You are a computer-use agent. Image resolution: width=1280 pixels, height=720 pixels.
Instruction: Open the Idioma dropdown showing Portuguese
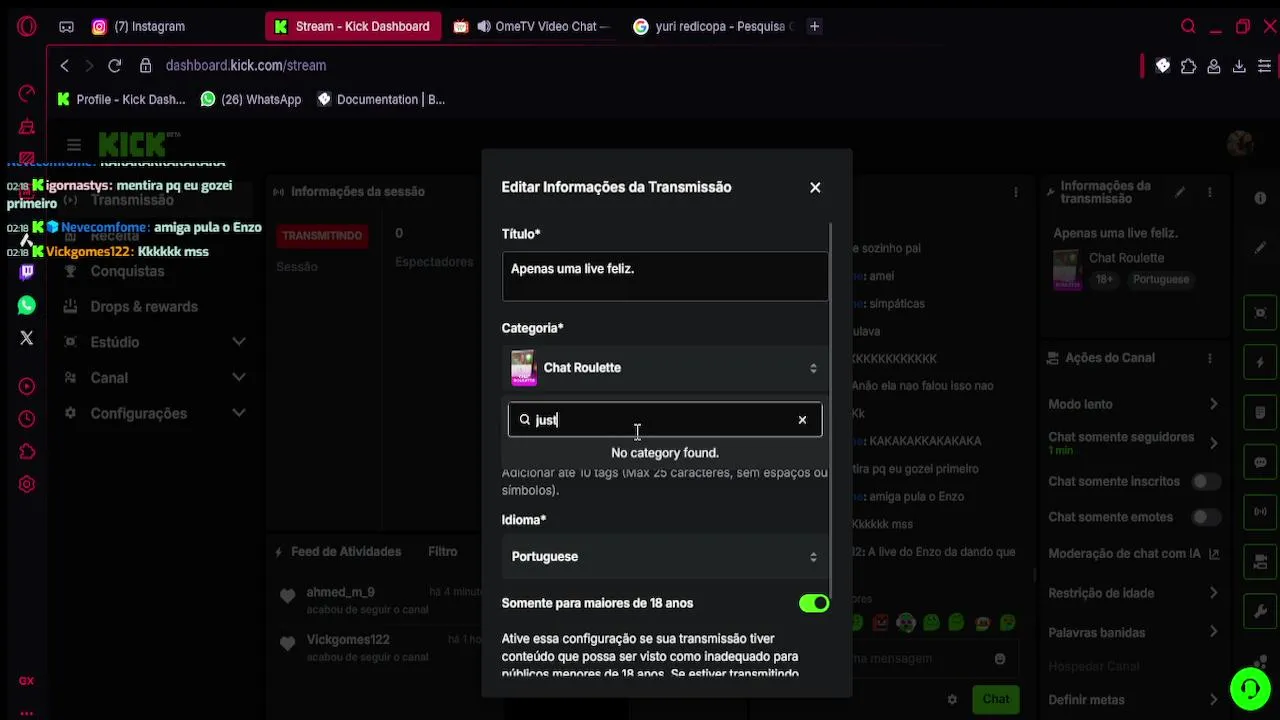665,557
